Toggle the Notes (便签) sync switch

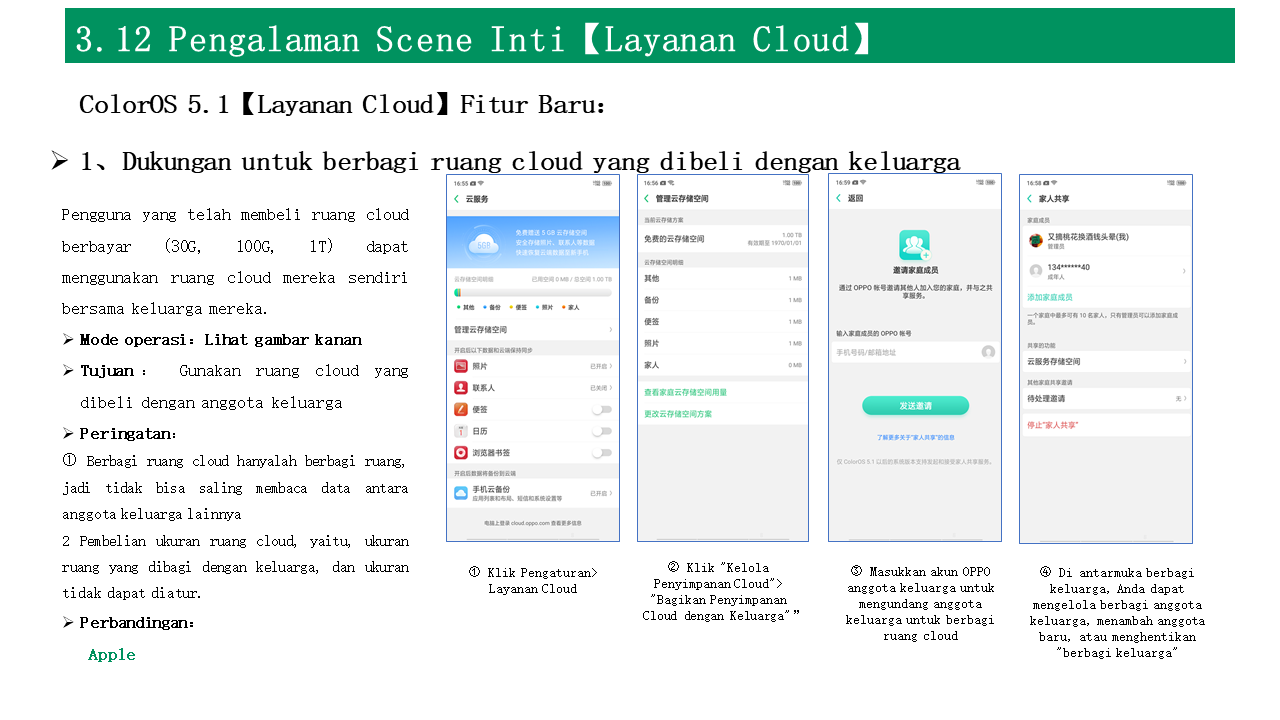[x=601, y=410]
